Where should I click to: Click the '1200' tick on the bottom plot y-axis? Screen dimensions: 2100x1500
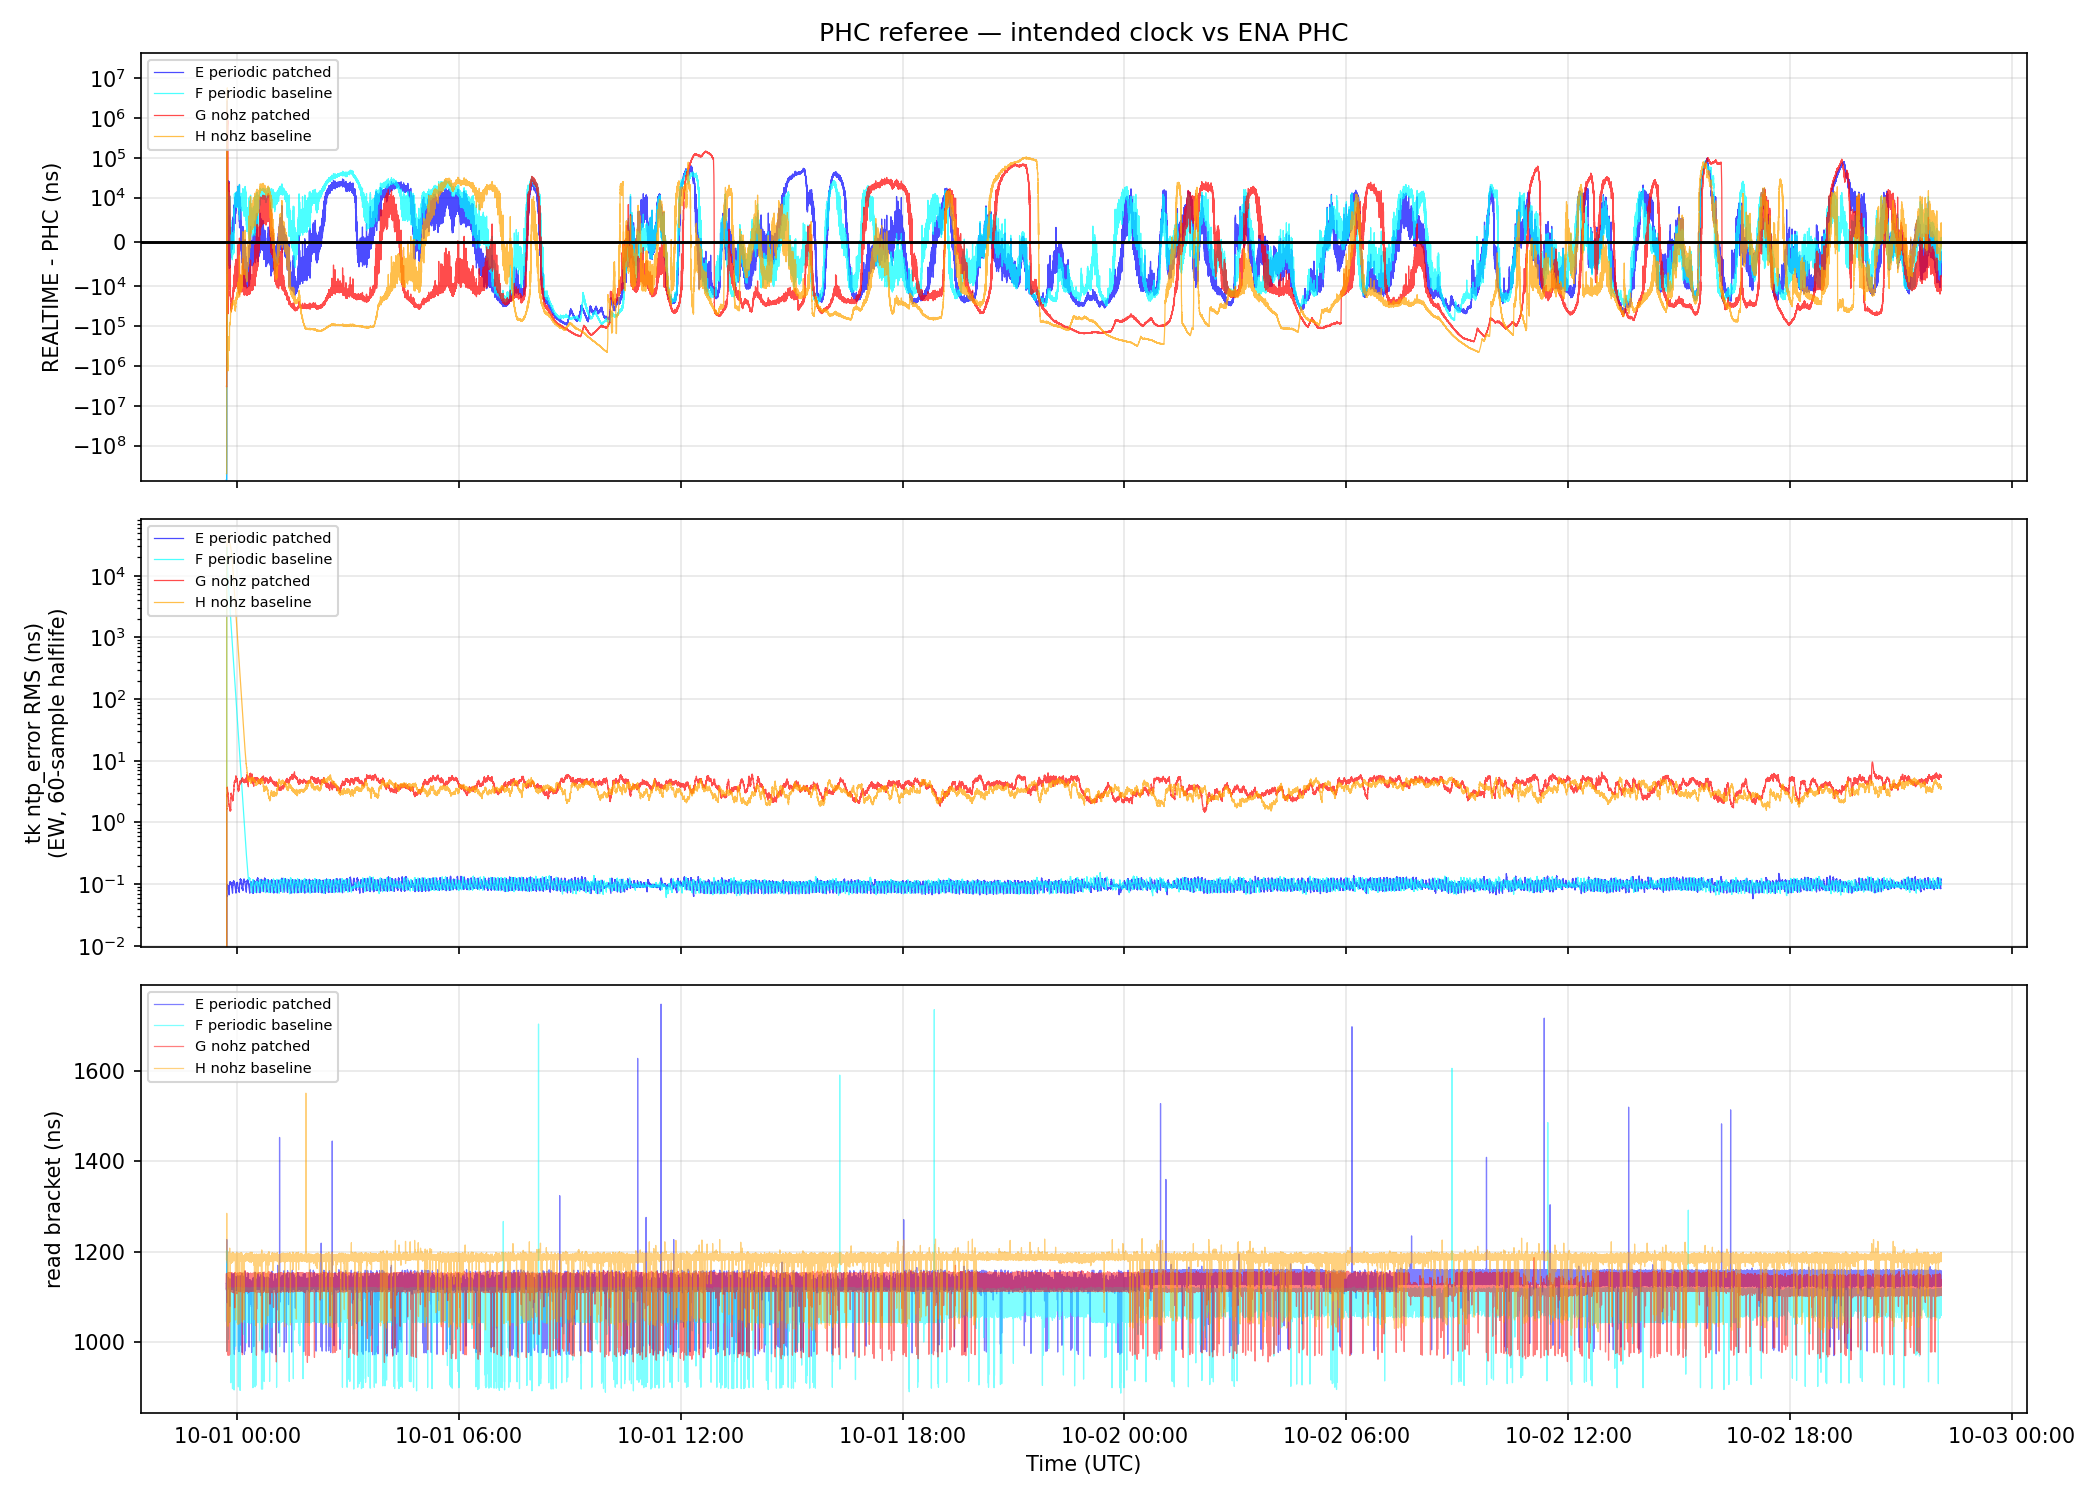pos(99,1252)
